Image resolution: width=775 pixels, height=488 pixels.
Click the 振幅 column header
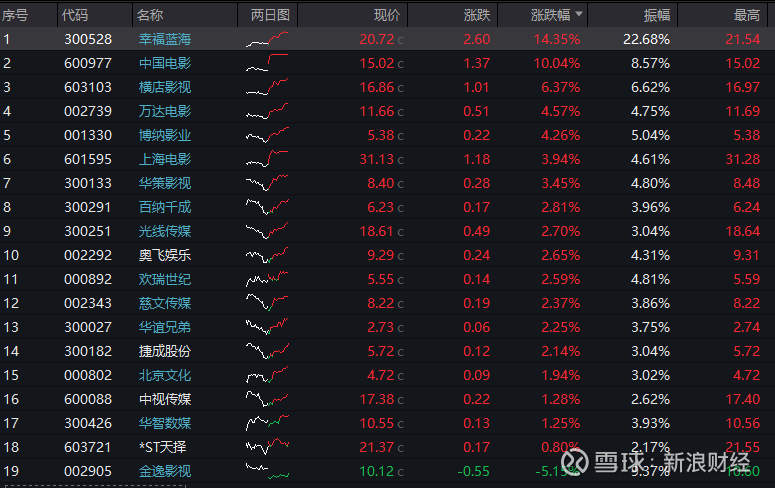[x=656, y=15]
